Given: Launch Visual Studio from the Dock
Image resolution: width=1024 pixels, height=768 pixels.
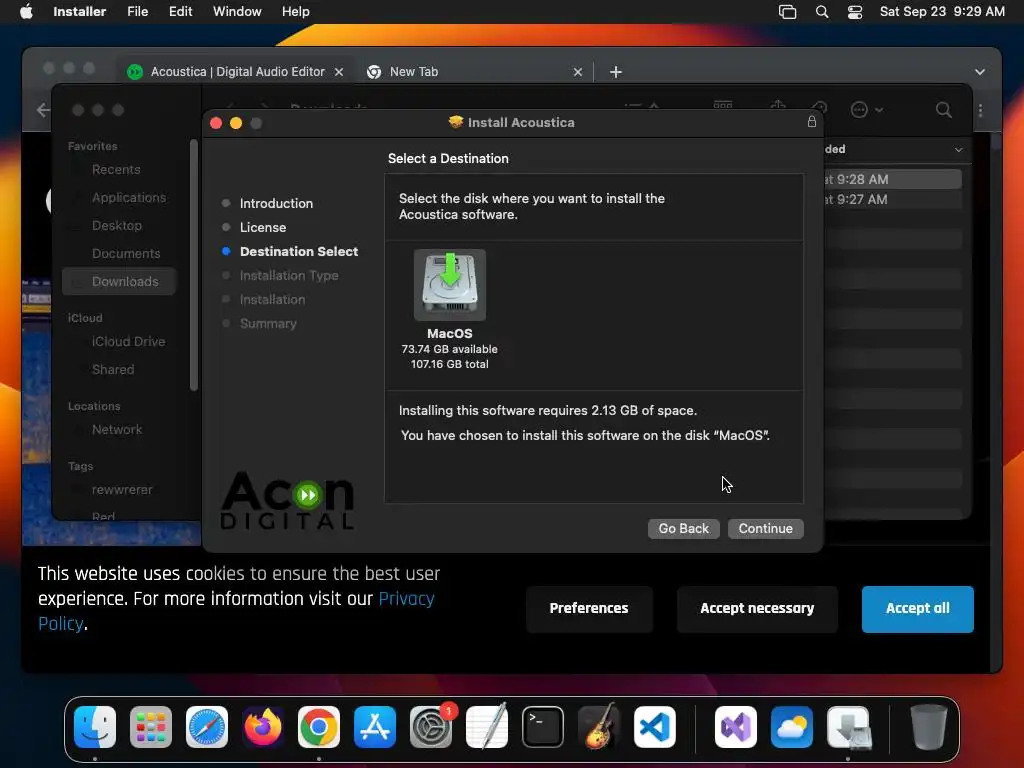Looking at the screenshot, I should (736, 727).
